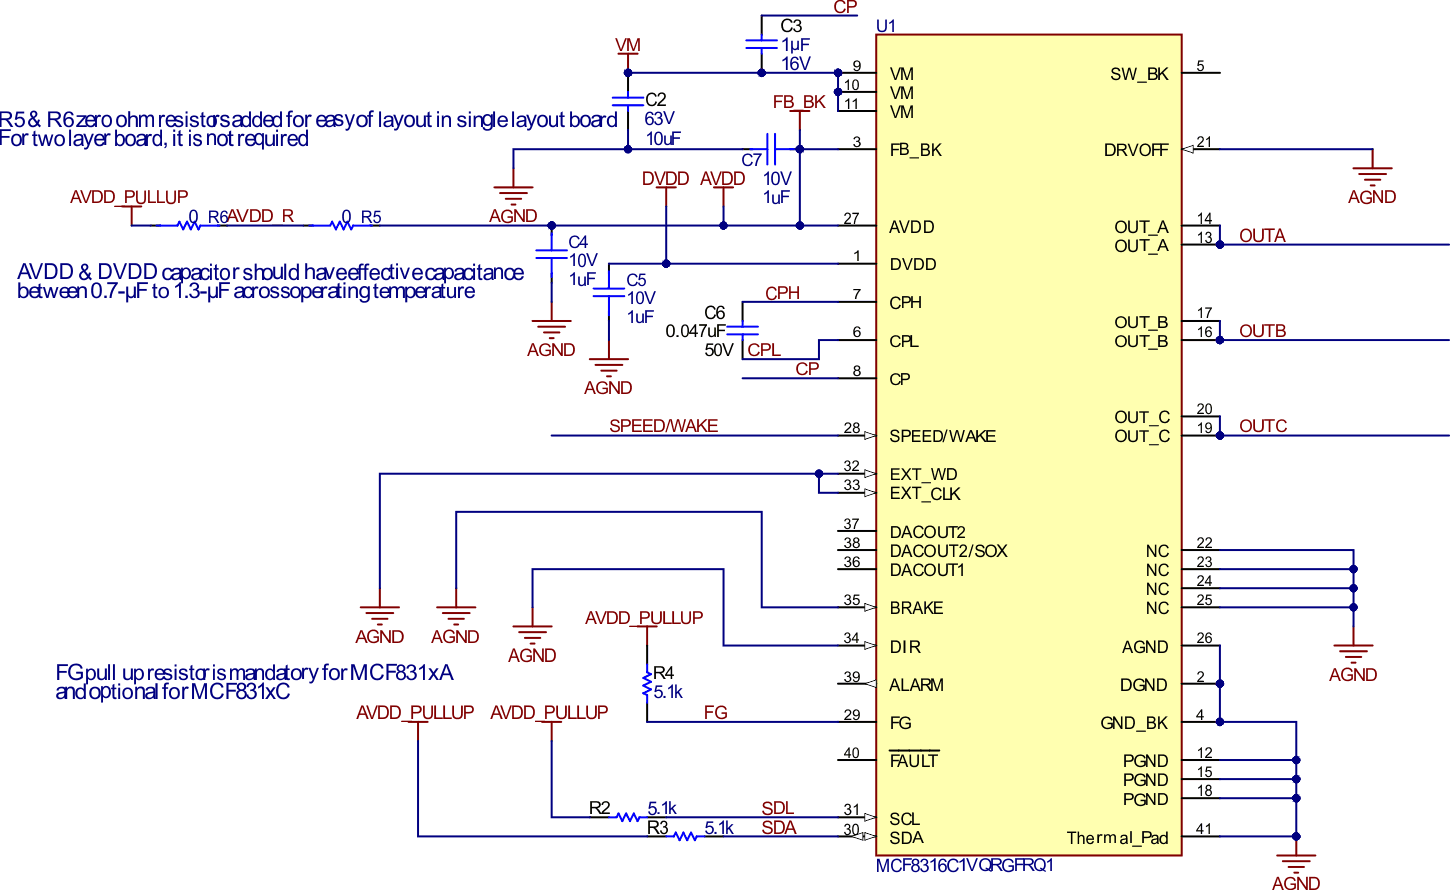1450x890 pixels.
Task: Click AGND ground symbol below NC pins
Action: point(1353,654)
